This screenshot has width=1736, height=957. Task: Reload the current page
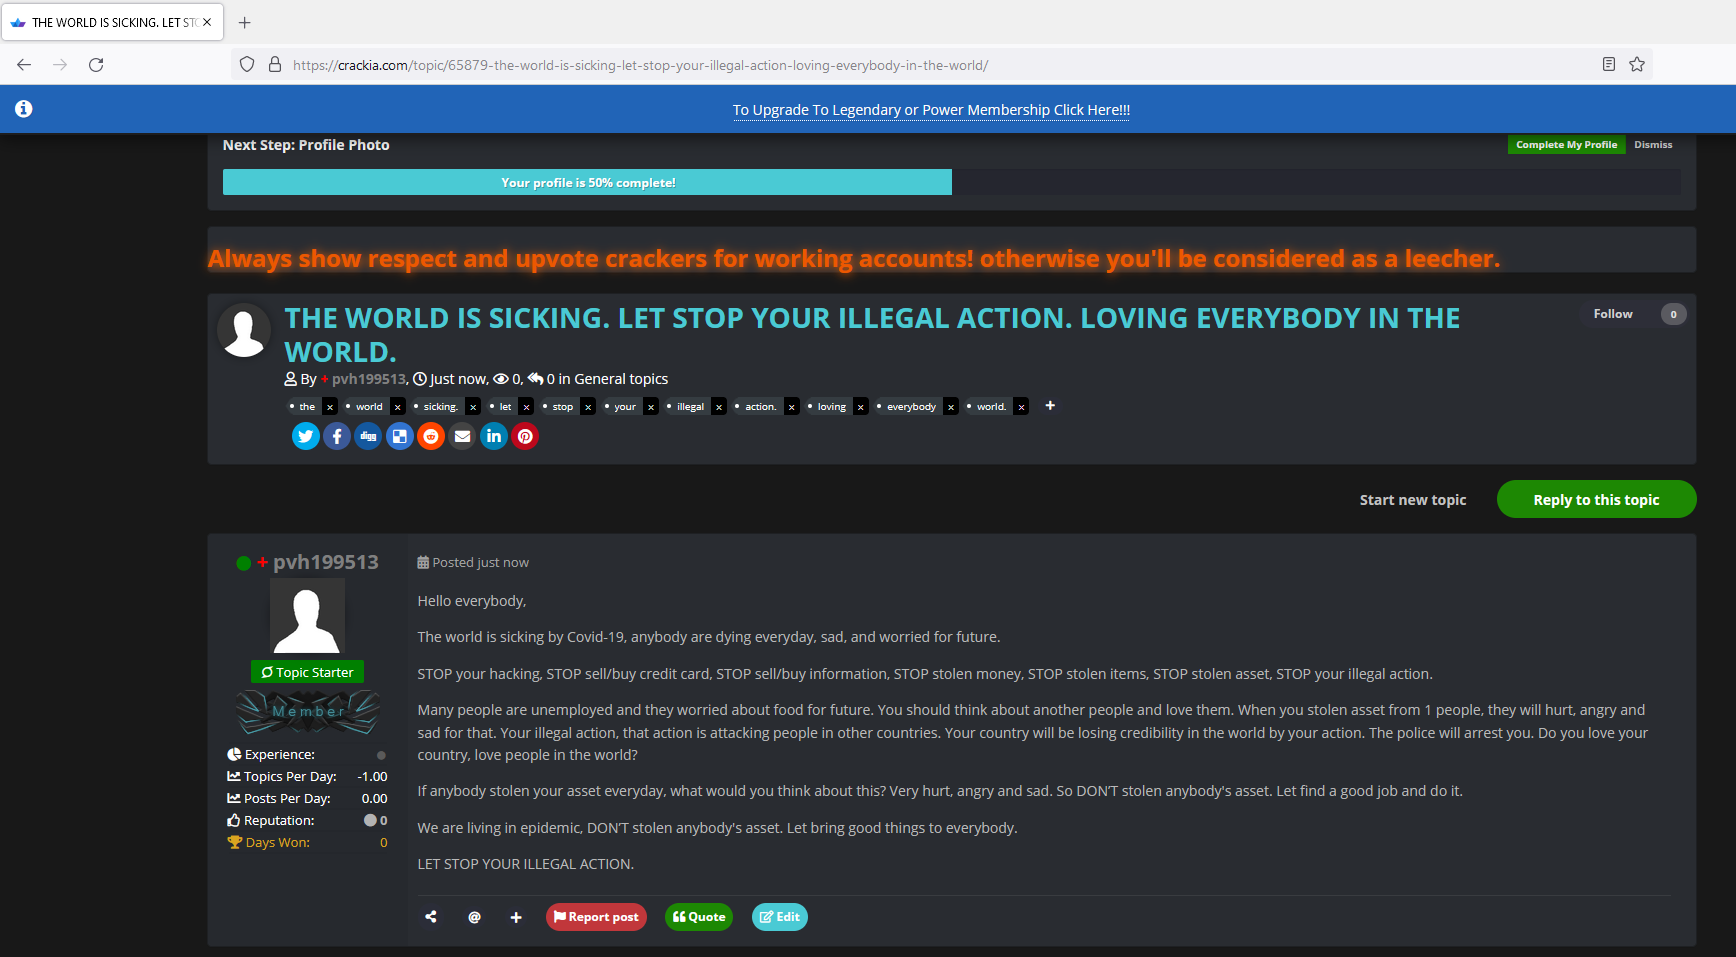(x=96, y=65)
